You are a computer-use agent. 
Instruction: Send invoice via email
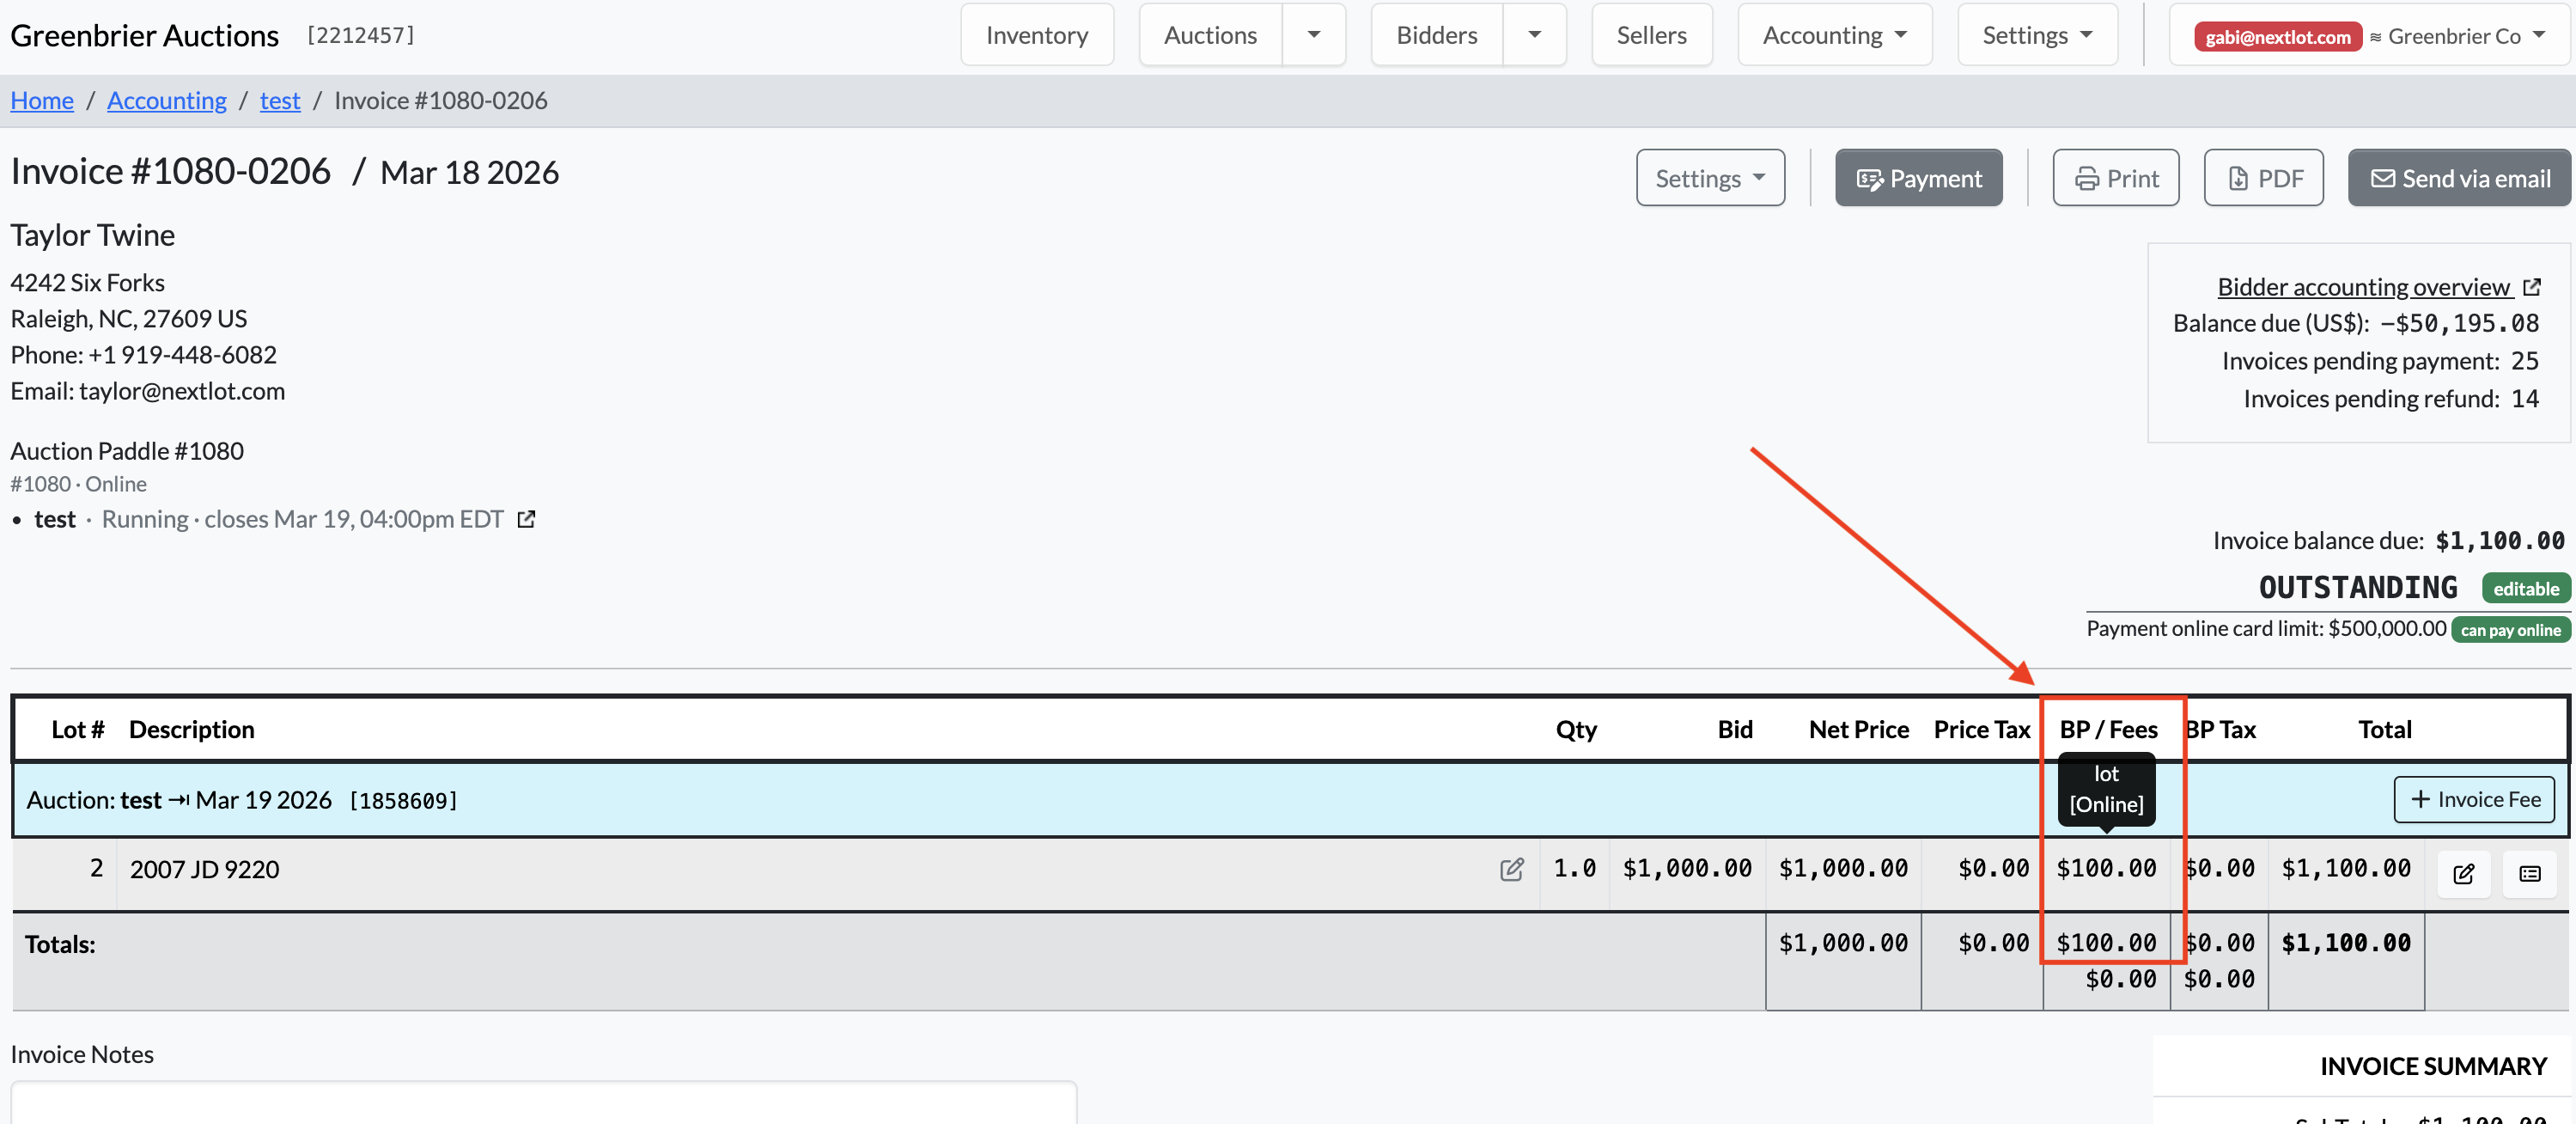tap(2459, 178)
